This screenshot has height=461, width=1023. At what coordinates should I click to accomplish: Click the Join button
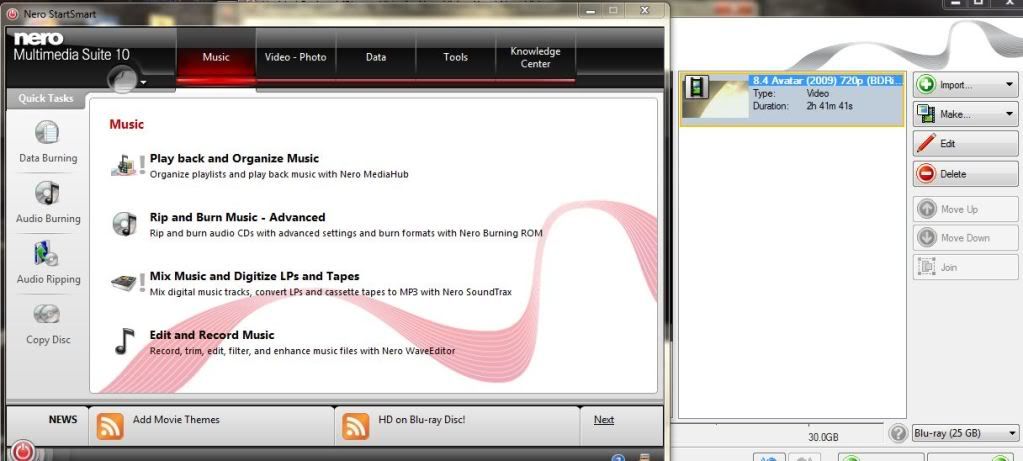(x=965, y=267)
